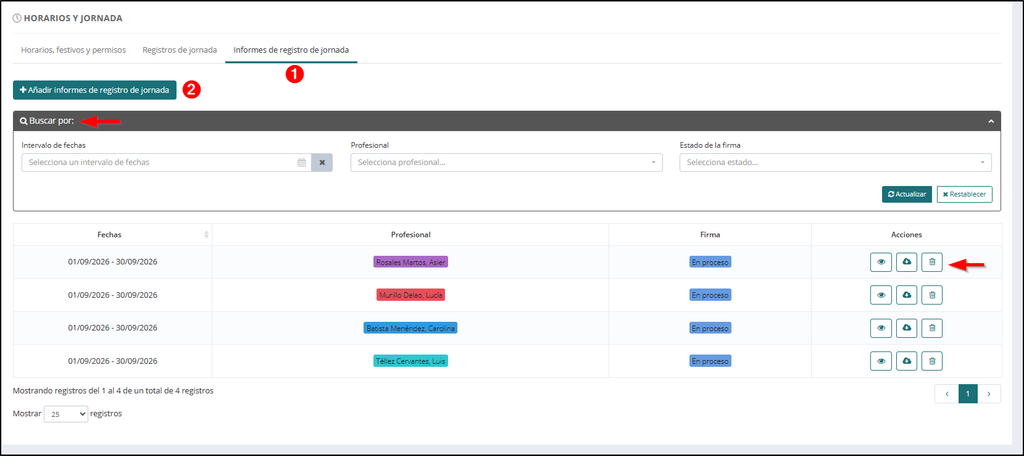Sort table by Fechas column arrows
This screenshot has width=1024, height=456.
206,235
